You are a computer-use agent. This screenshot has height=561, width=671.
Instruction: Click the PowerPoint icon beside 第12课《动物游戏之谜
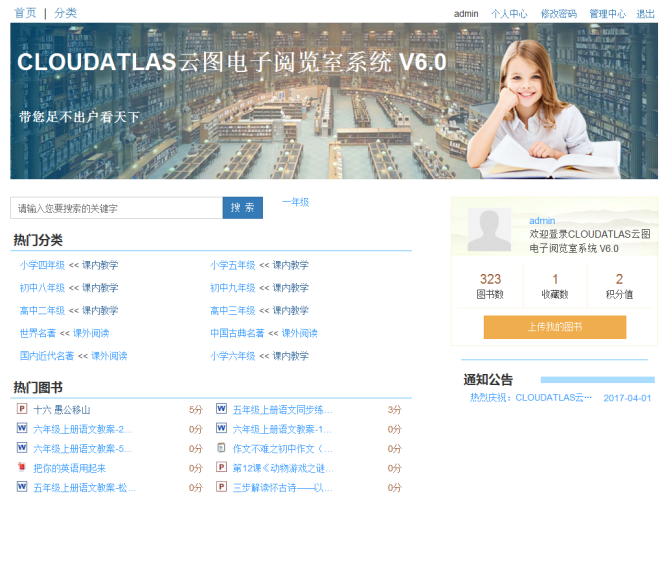coord(221,467)
